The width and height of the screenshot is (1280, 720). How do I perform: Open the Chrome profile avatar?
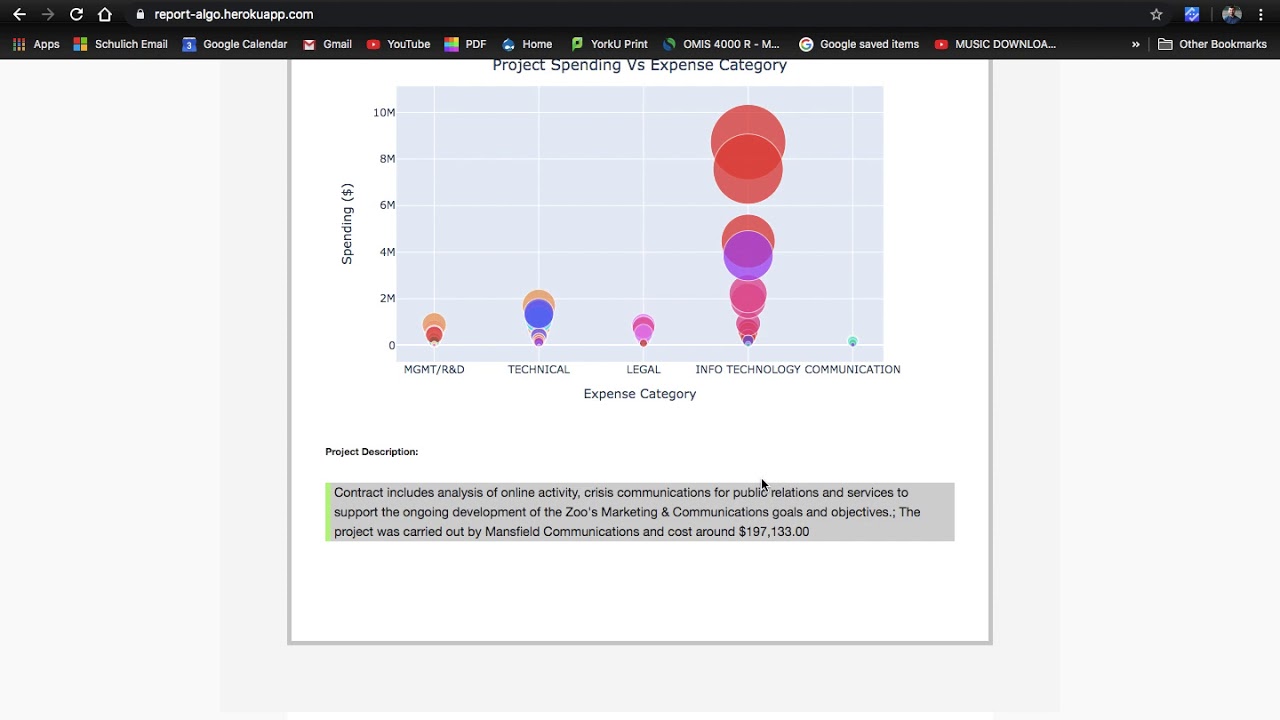[1232, 14]
